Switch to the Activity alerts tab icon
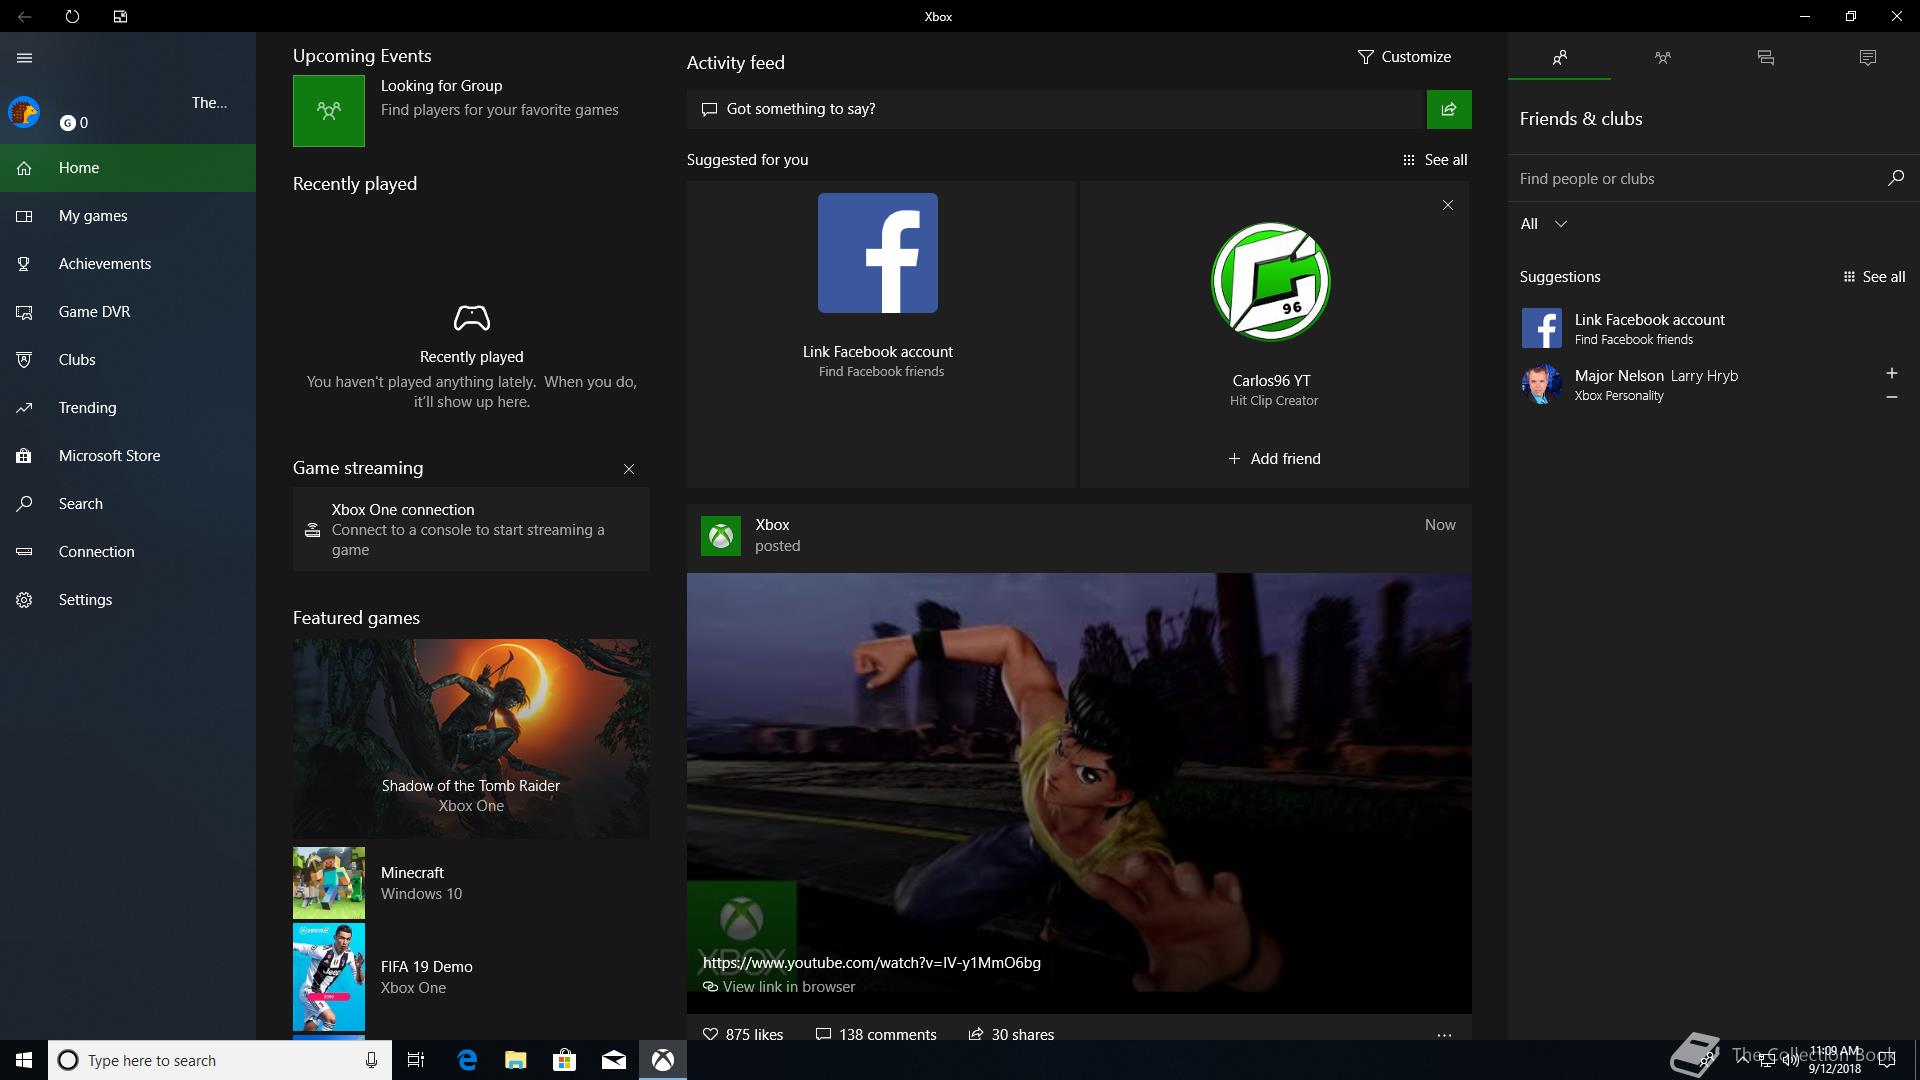Image resolution: width=1920 pixels, height=1080 pixels. click(1868, 58)
